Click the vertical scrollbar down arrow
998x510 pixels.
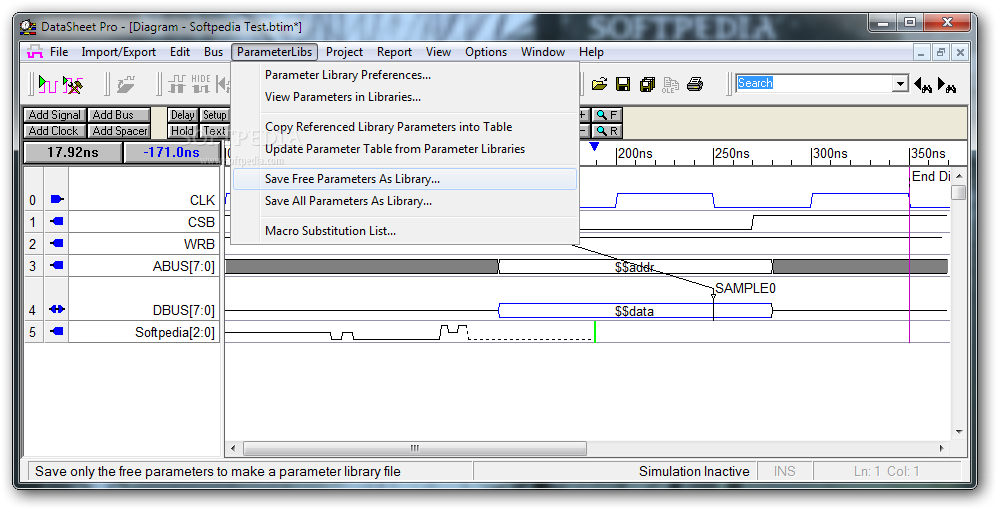pos(959,432)
